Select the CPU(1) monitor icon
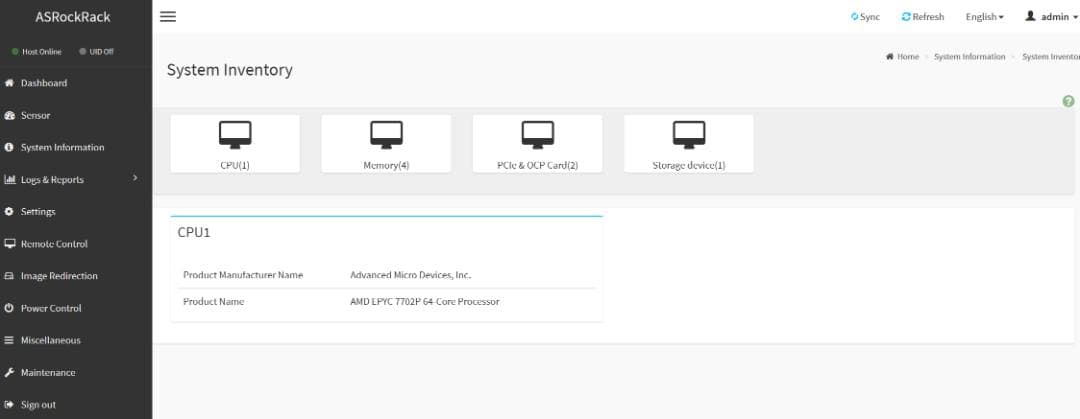Image resolution: width=1080 pixels, height=419 pixels. pos(235,133)
